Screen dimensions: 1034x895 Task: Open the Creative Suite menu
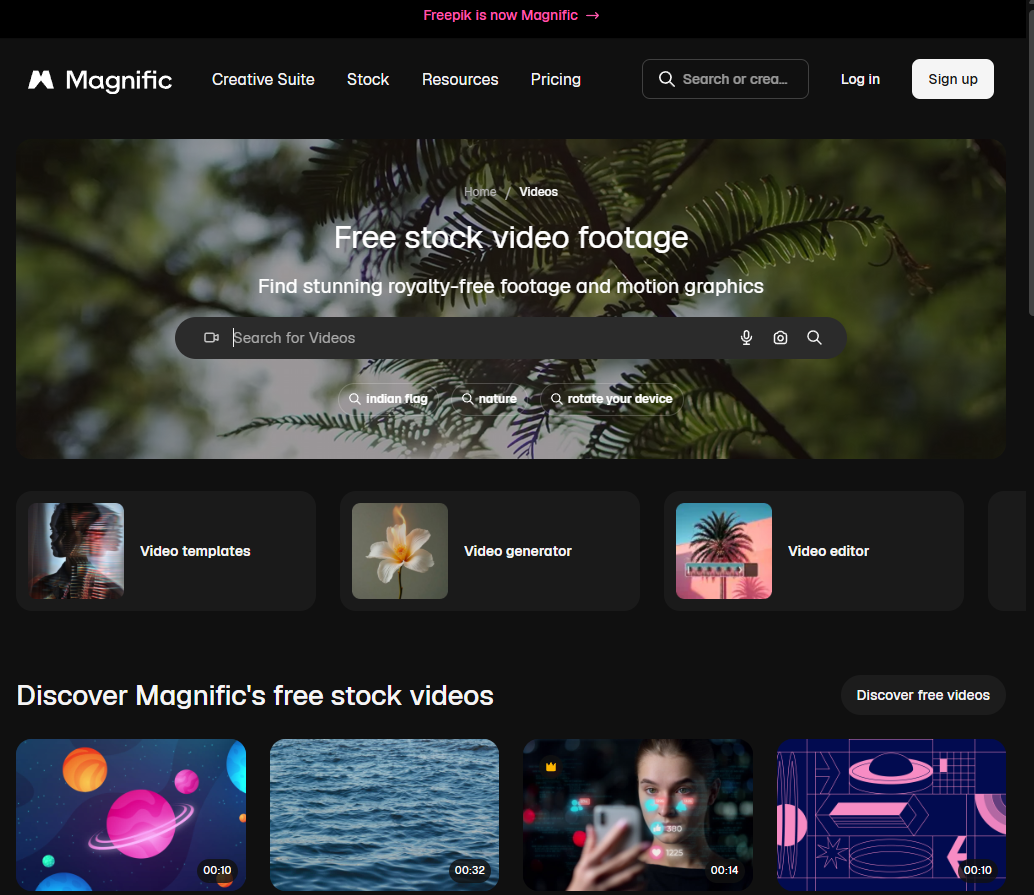tap(263, 79)
